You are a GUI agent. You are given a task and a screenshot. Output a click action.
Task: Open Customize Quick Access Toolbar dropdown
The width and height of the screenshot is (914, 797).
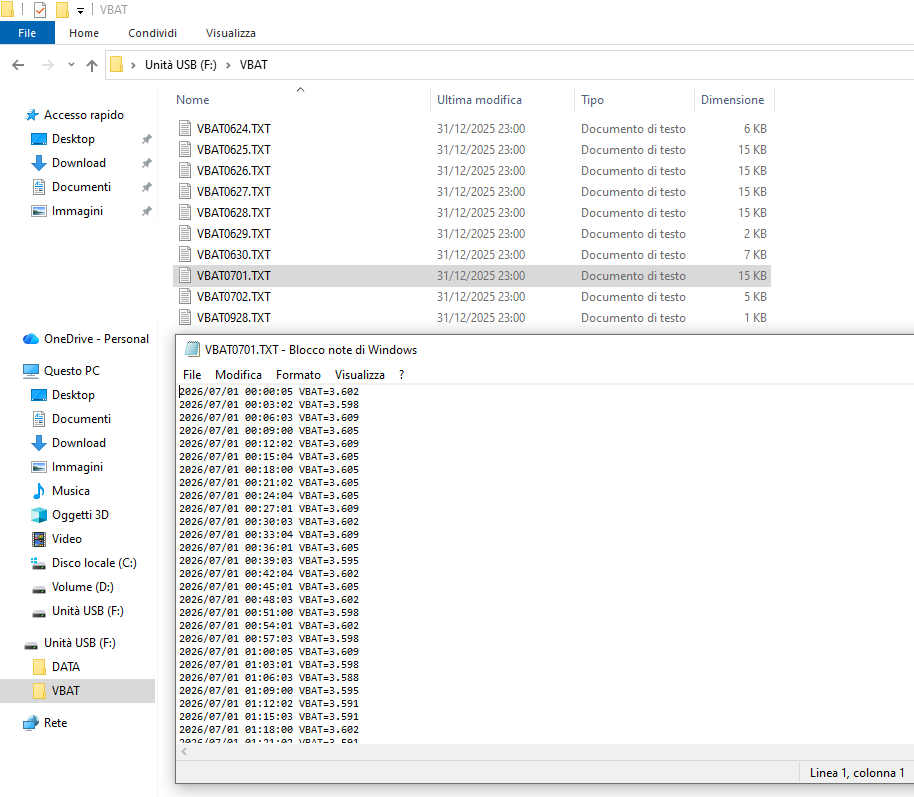[80, 10]
